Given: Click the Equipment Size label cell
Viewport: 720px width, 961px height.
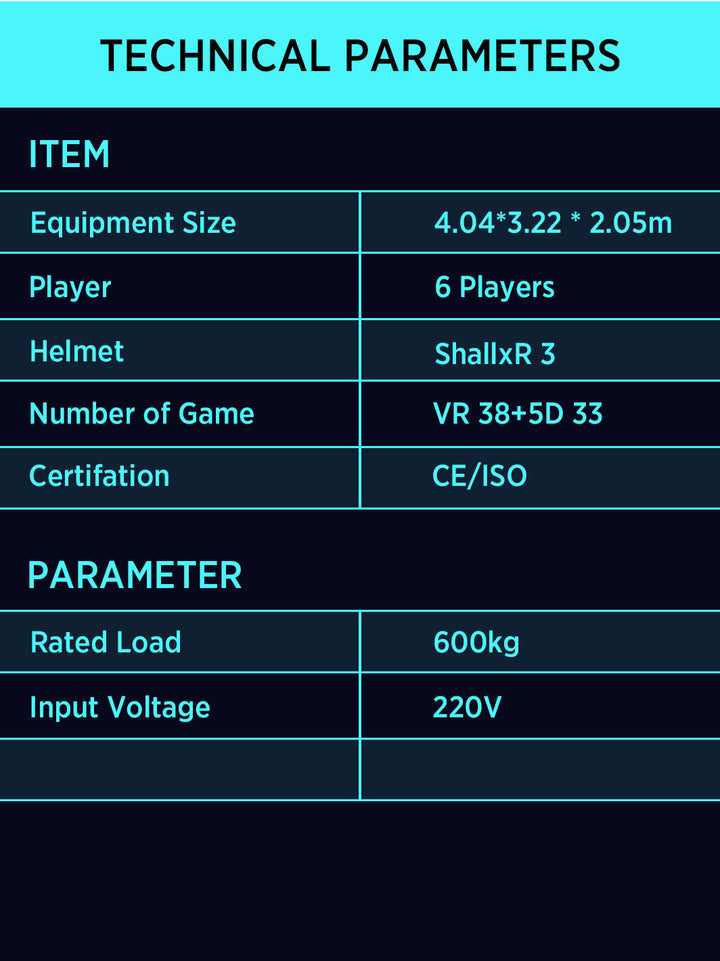Looking at the screenshot, I should pyautogui.click(x=133, y=222).
